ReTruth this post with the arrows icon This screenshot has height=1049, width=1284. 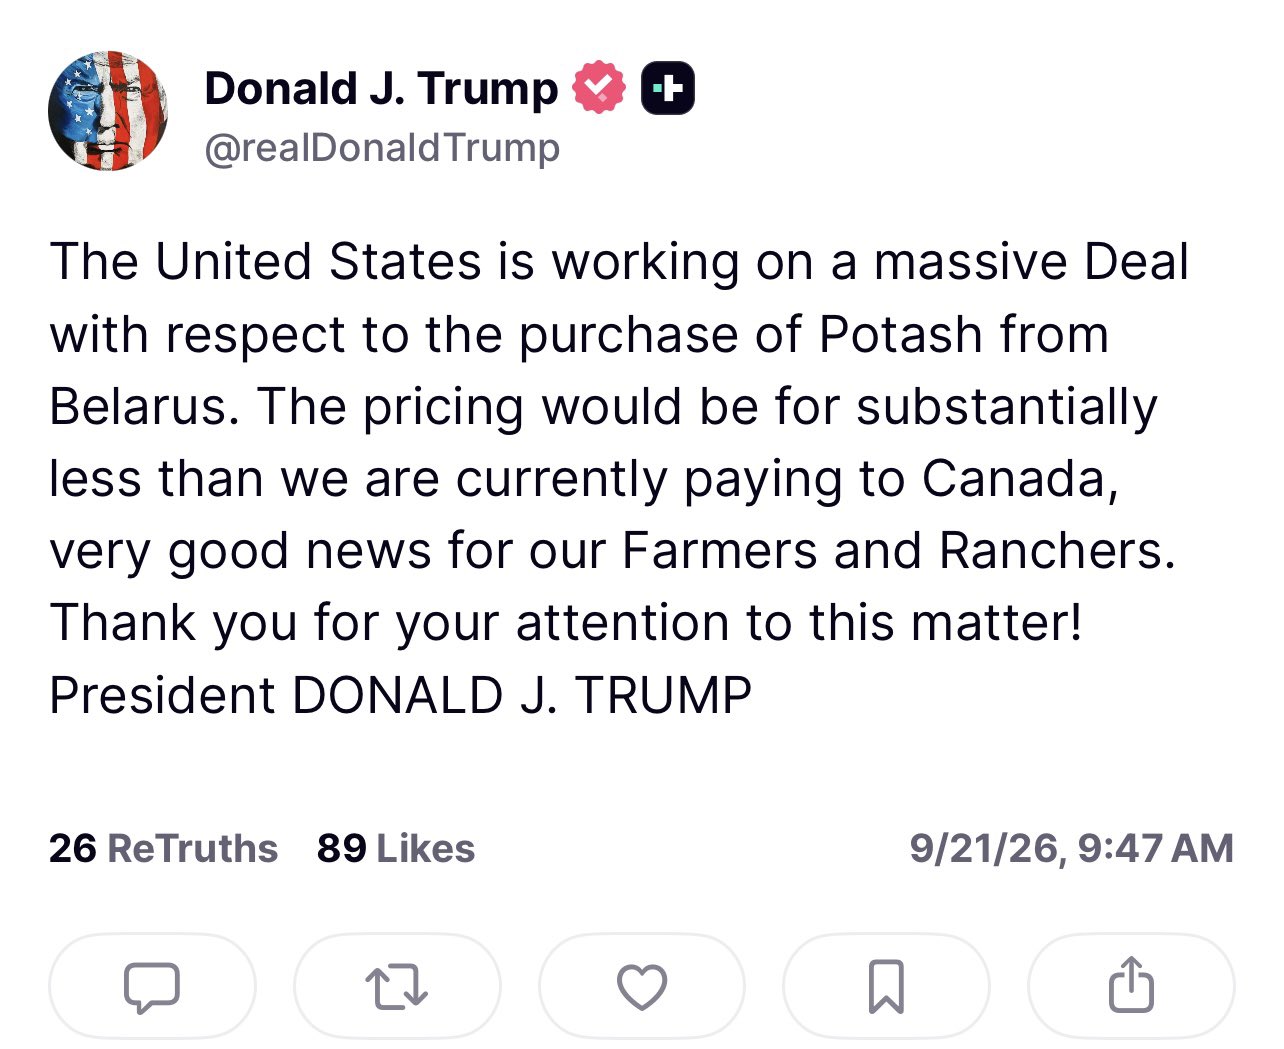tap(397, 987)
